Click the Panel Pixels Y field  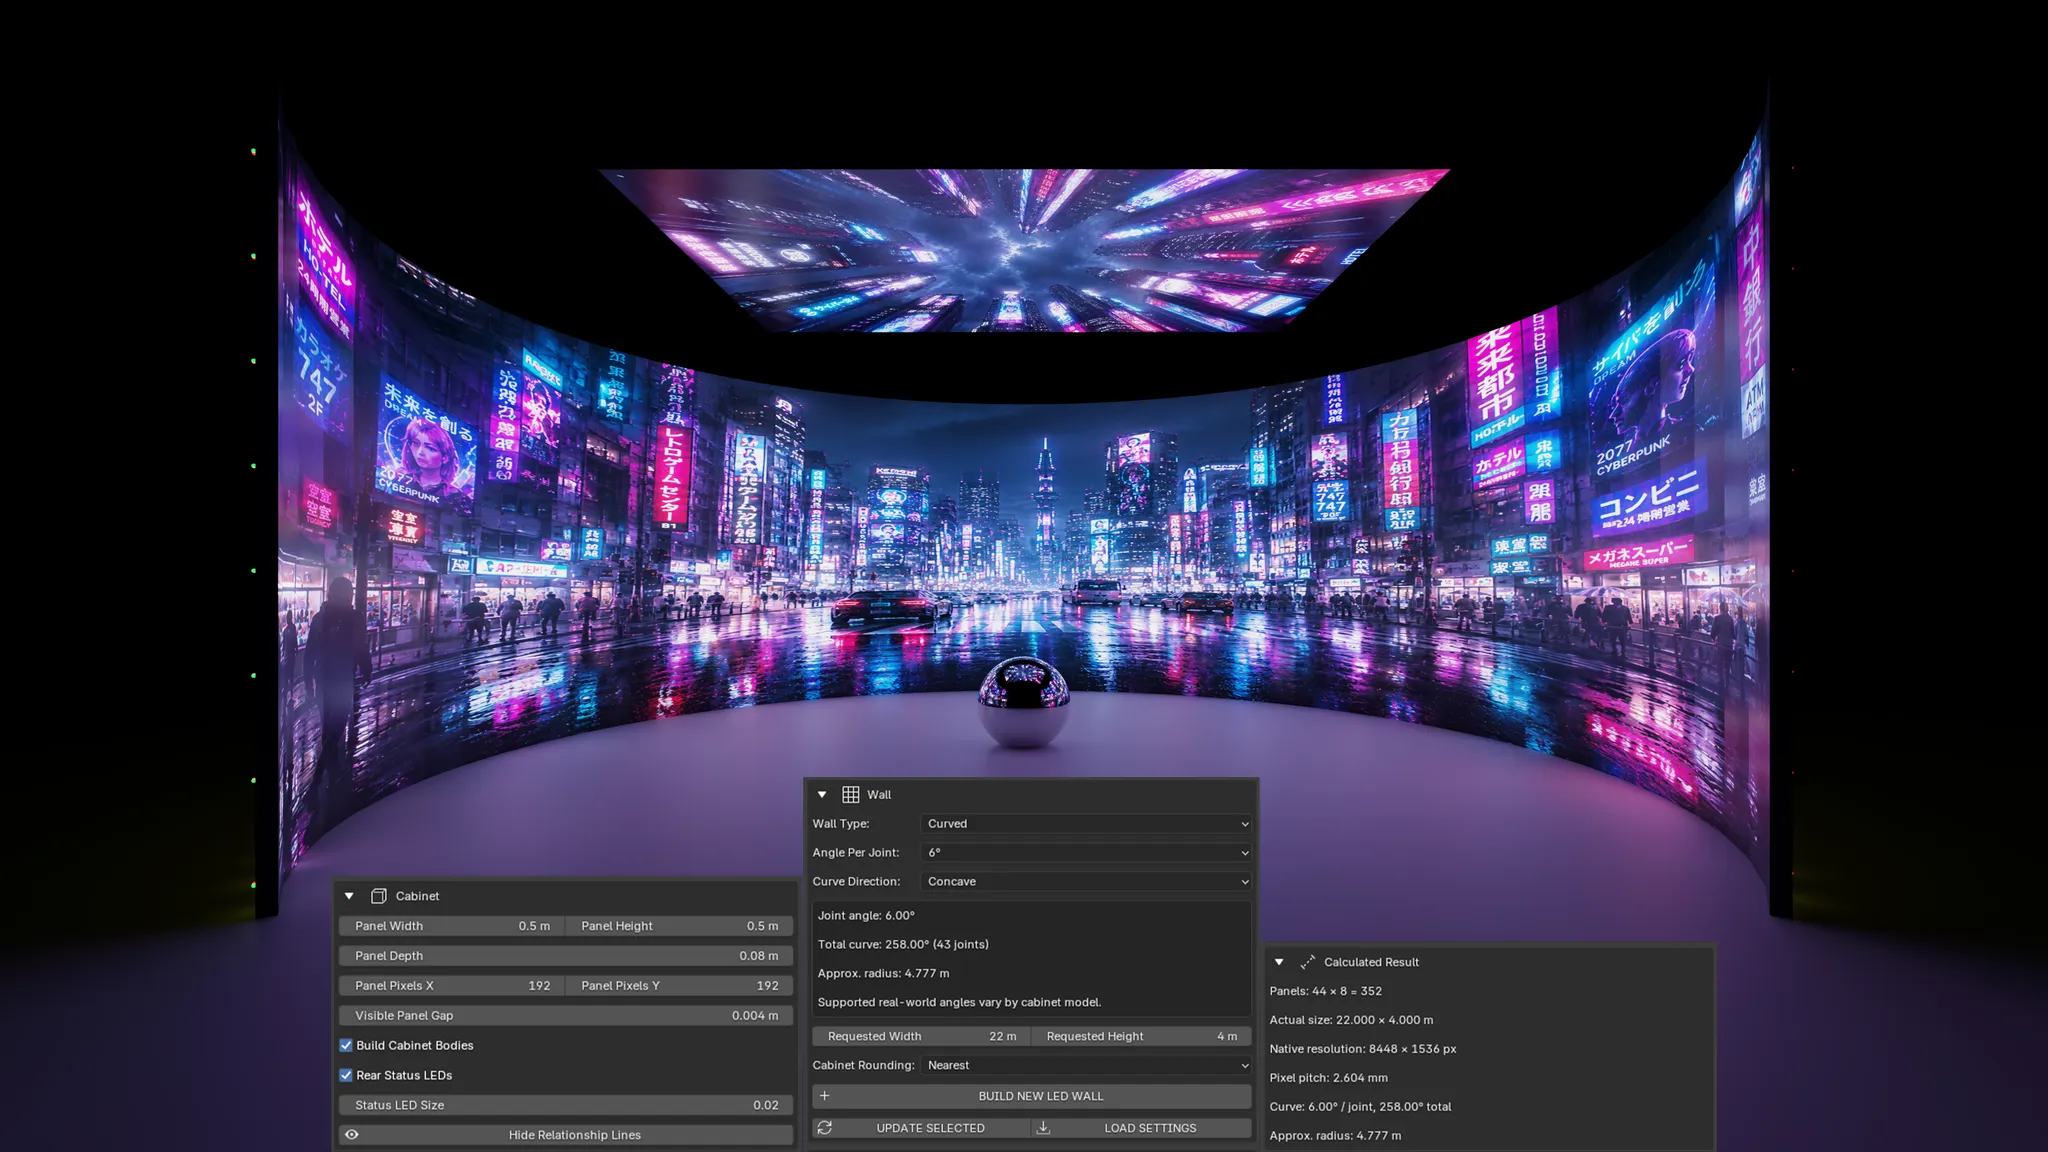(x=680, y=986)
